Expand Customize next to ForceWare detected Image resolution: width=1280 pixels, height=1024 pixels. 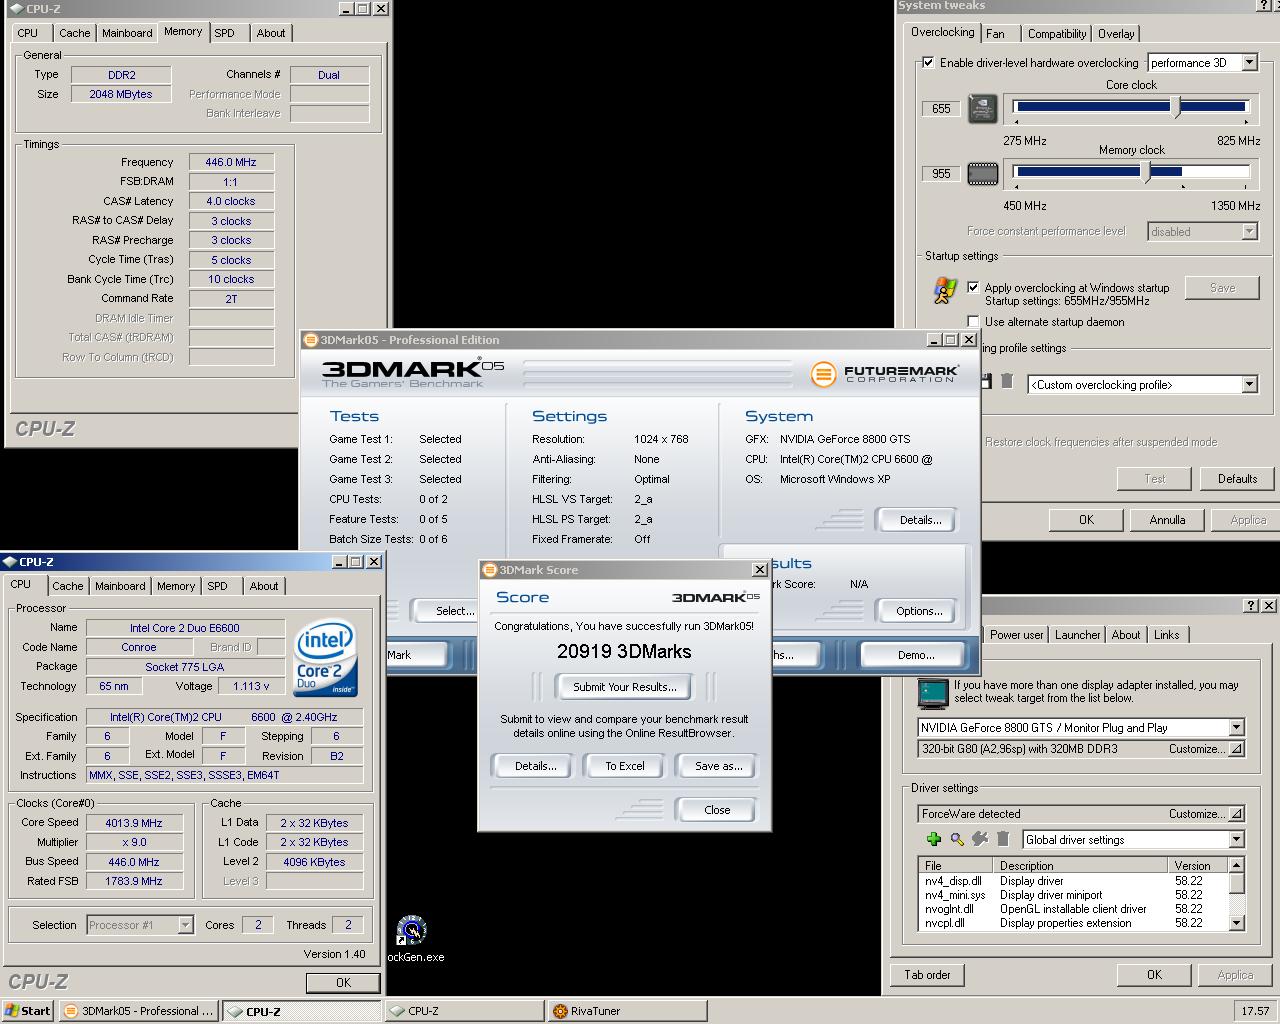click(1236, 813)
